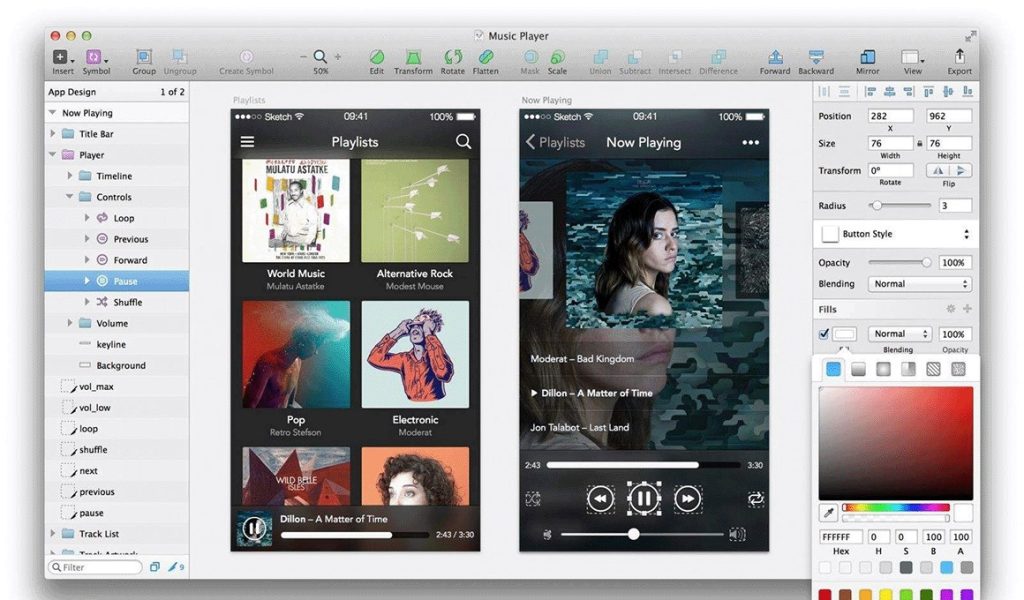
Task: Toggle horizontal Flip button
Action: pos(938,170)
